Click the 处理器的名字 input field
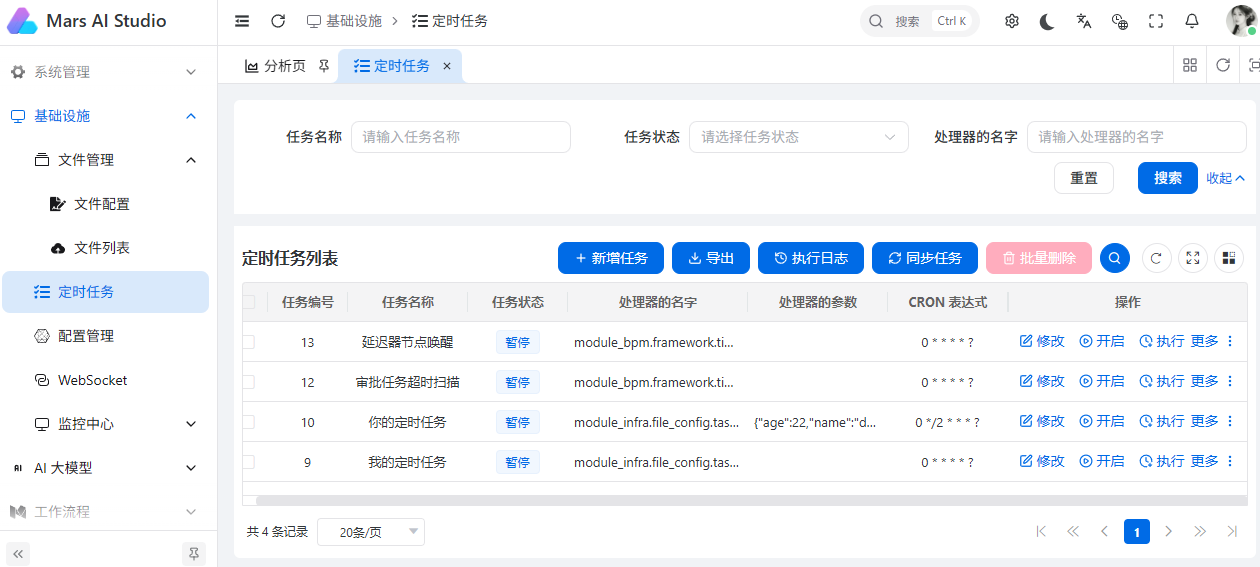The width and height of the screenshot is (1260, 567). 1137,137
